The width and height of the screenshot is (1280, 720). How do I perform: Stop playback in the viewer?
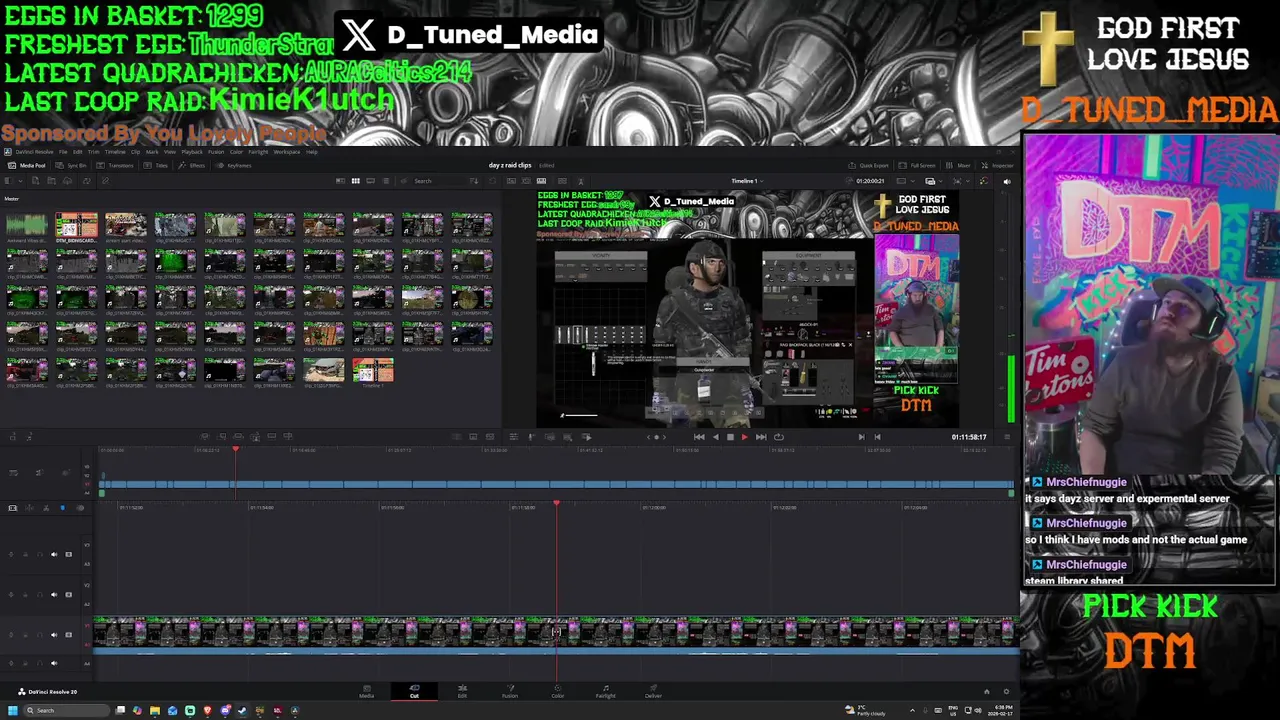730,437
